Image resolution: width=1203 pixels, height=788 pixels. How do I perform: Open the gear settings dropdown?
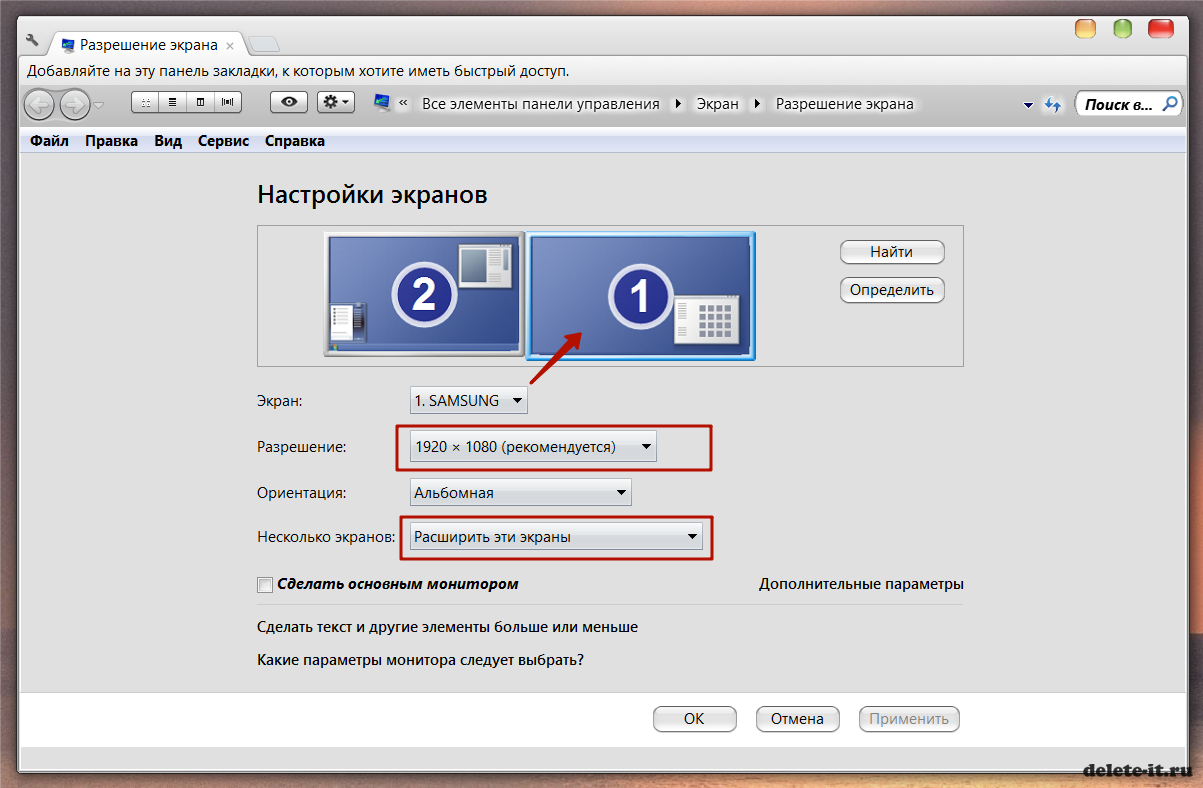coord(335,102)
